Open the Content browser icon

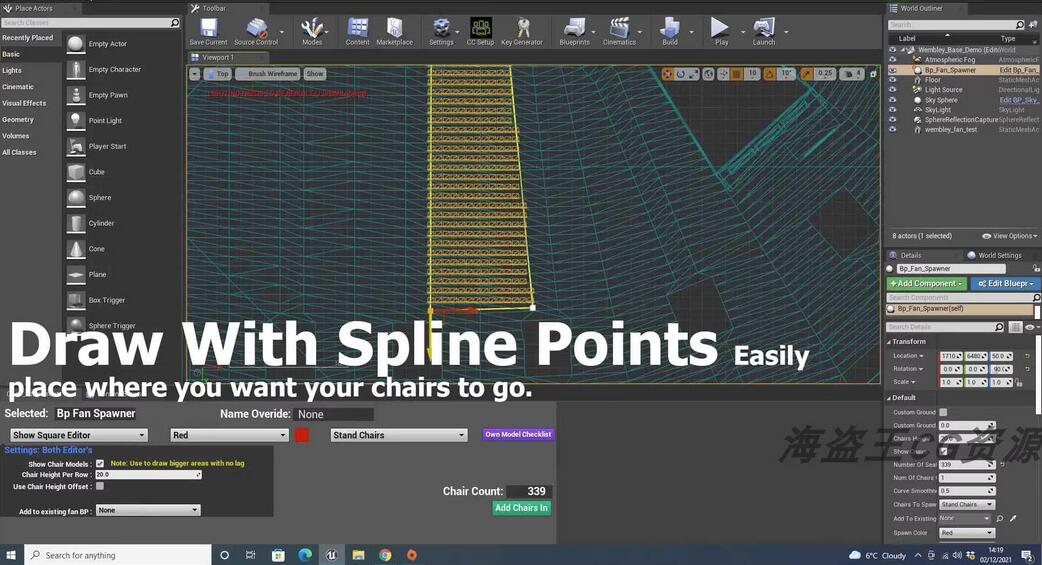(357, 30)
